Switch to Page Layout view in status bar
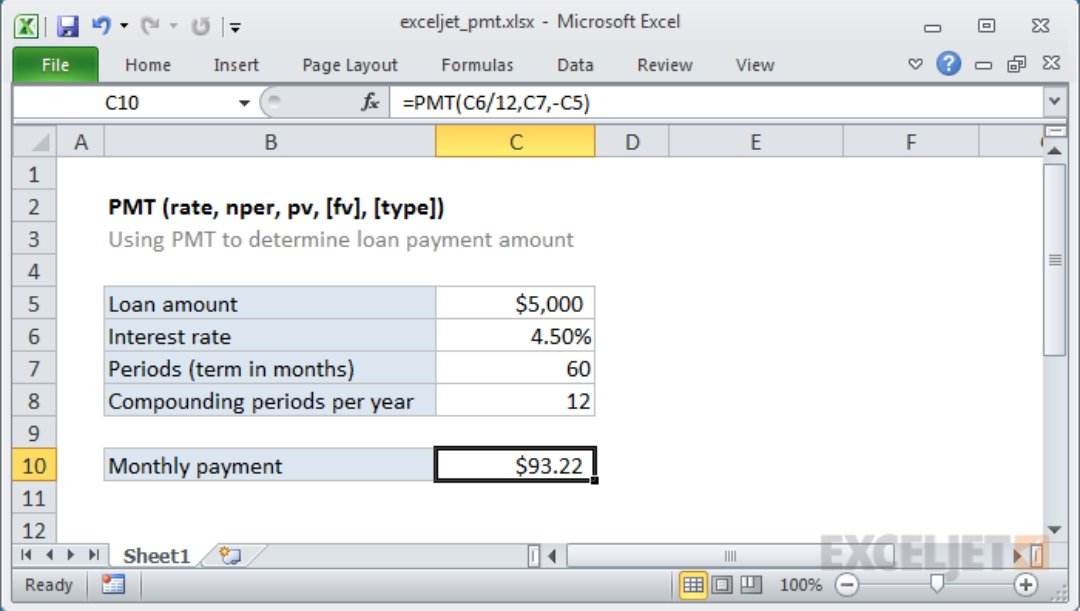 coord(722,585)
